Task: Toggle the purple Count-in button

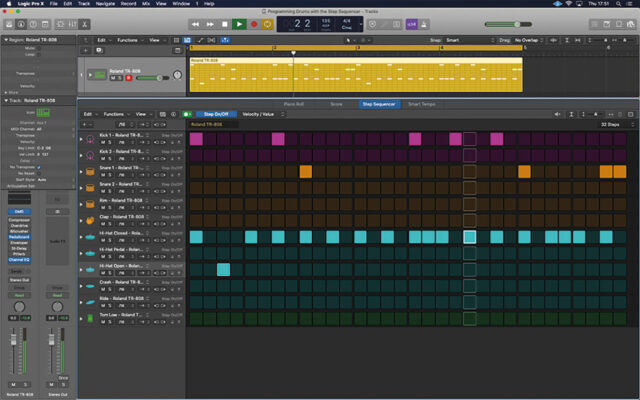Action: (411, 24)
